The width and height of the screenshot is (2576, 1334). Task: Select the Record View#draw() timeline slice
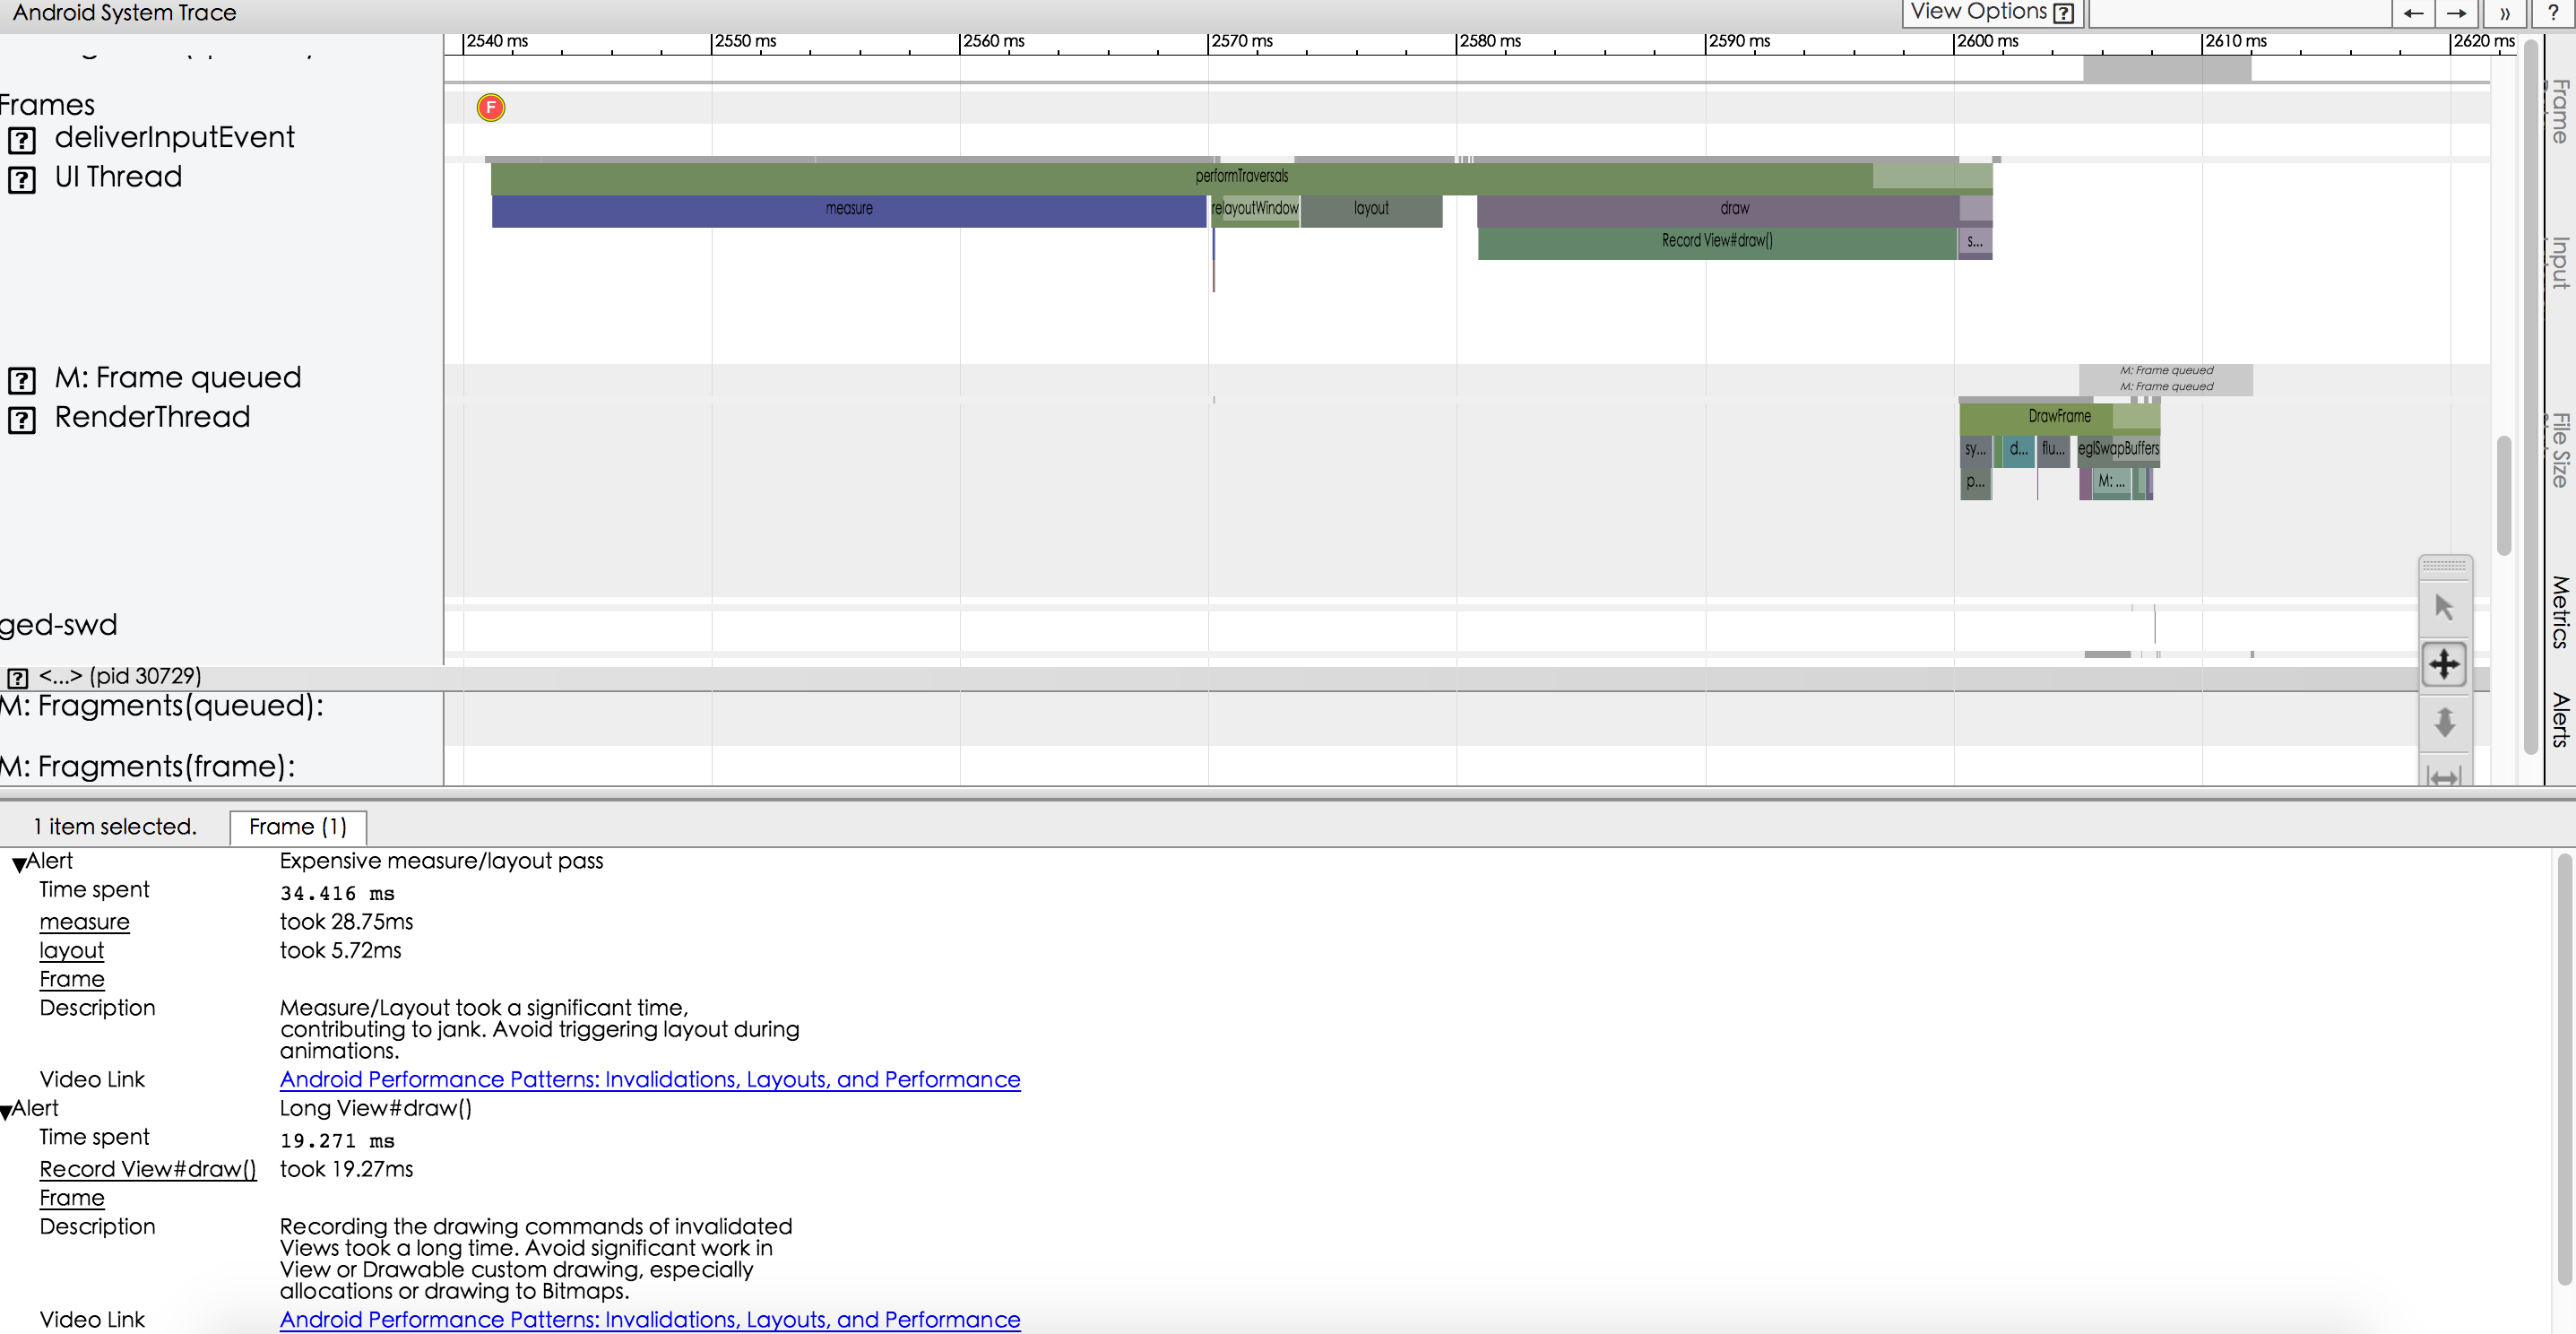coord(1717,242)
